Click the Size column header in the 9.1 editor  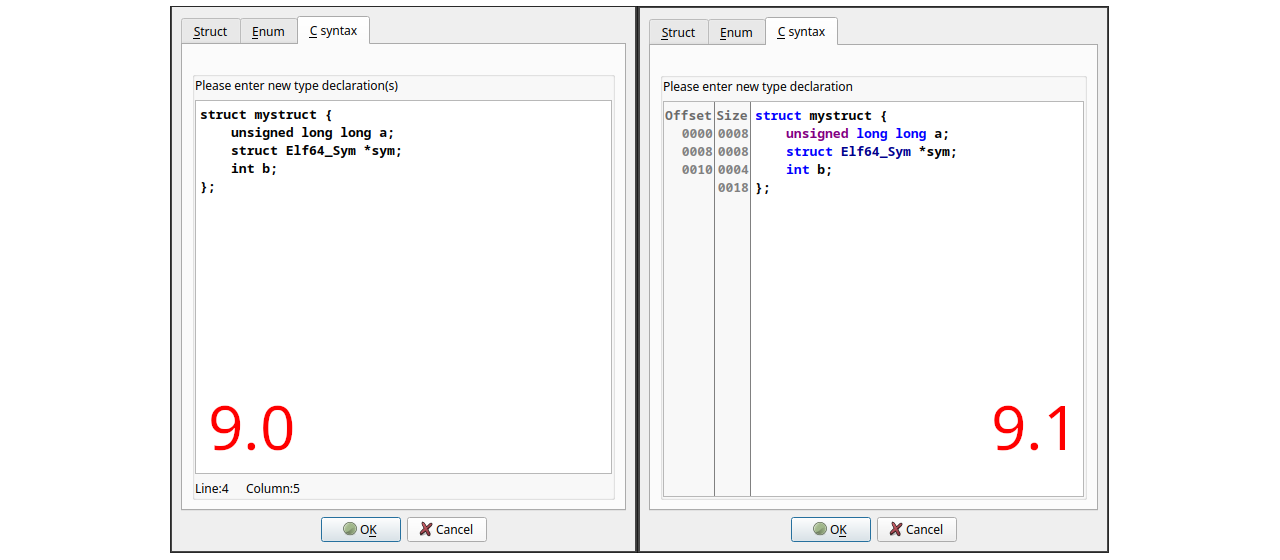(x=732, y=116)
